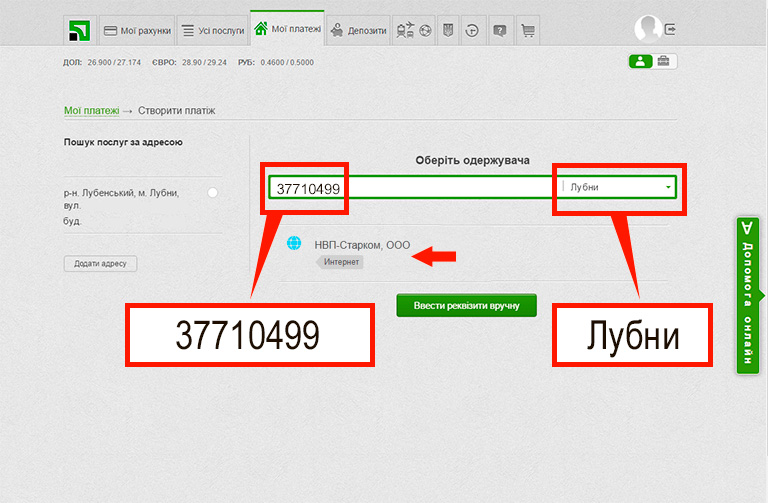Open the archive clock icon in toolbar
Viewport: 768px width, 503px height.
coord(472,31)
